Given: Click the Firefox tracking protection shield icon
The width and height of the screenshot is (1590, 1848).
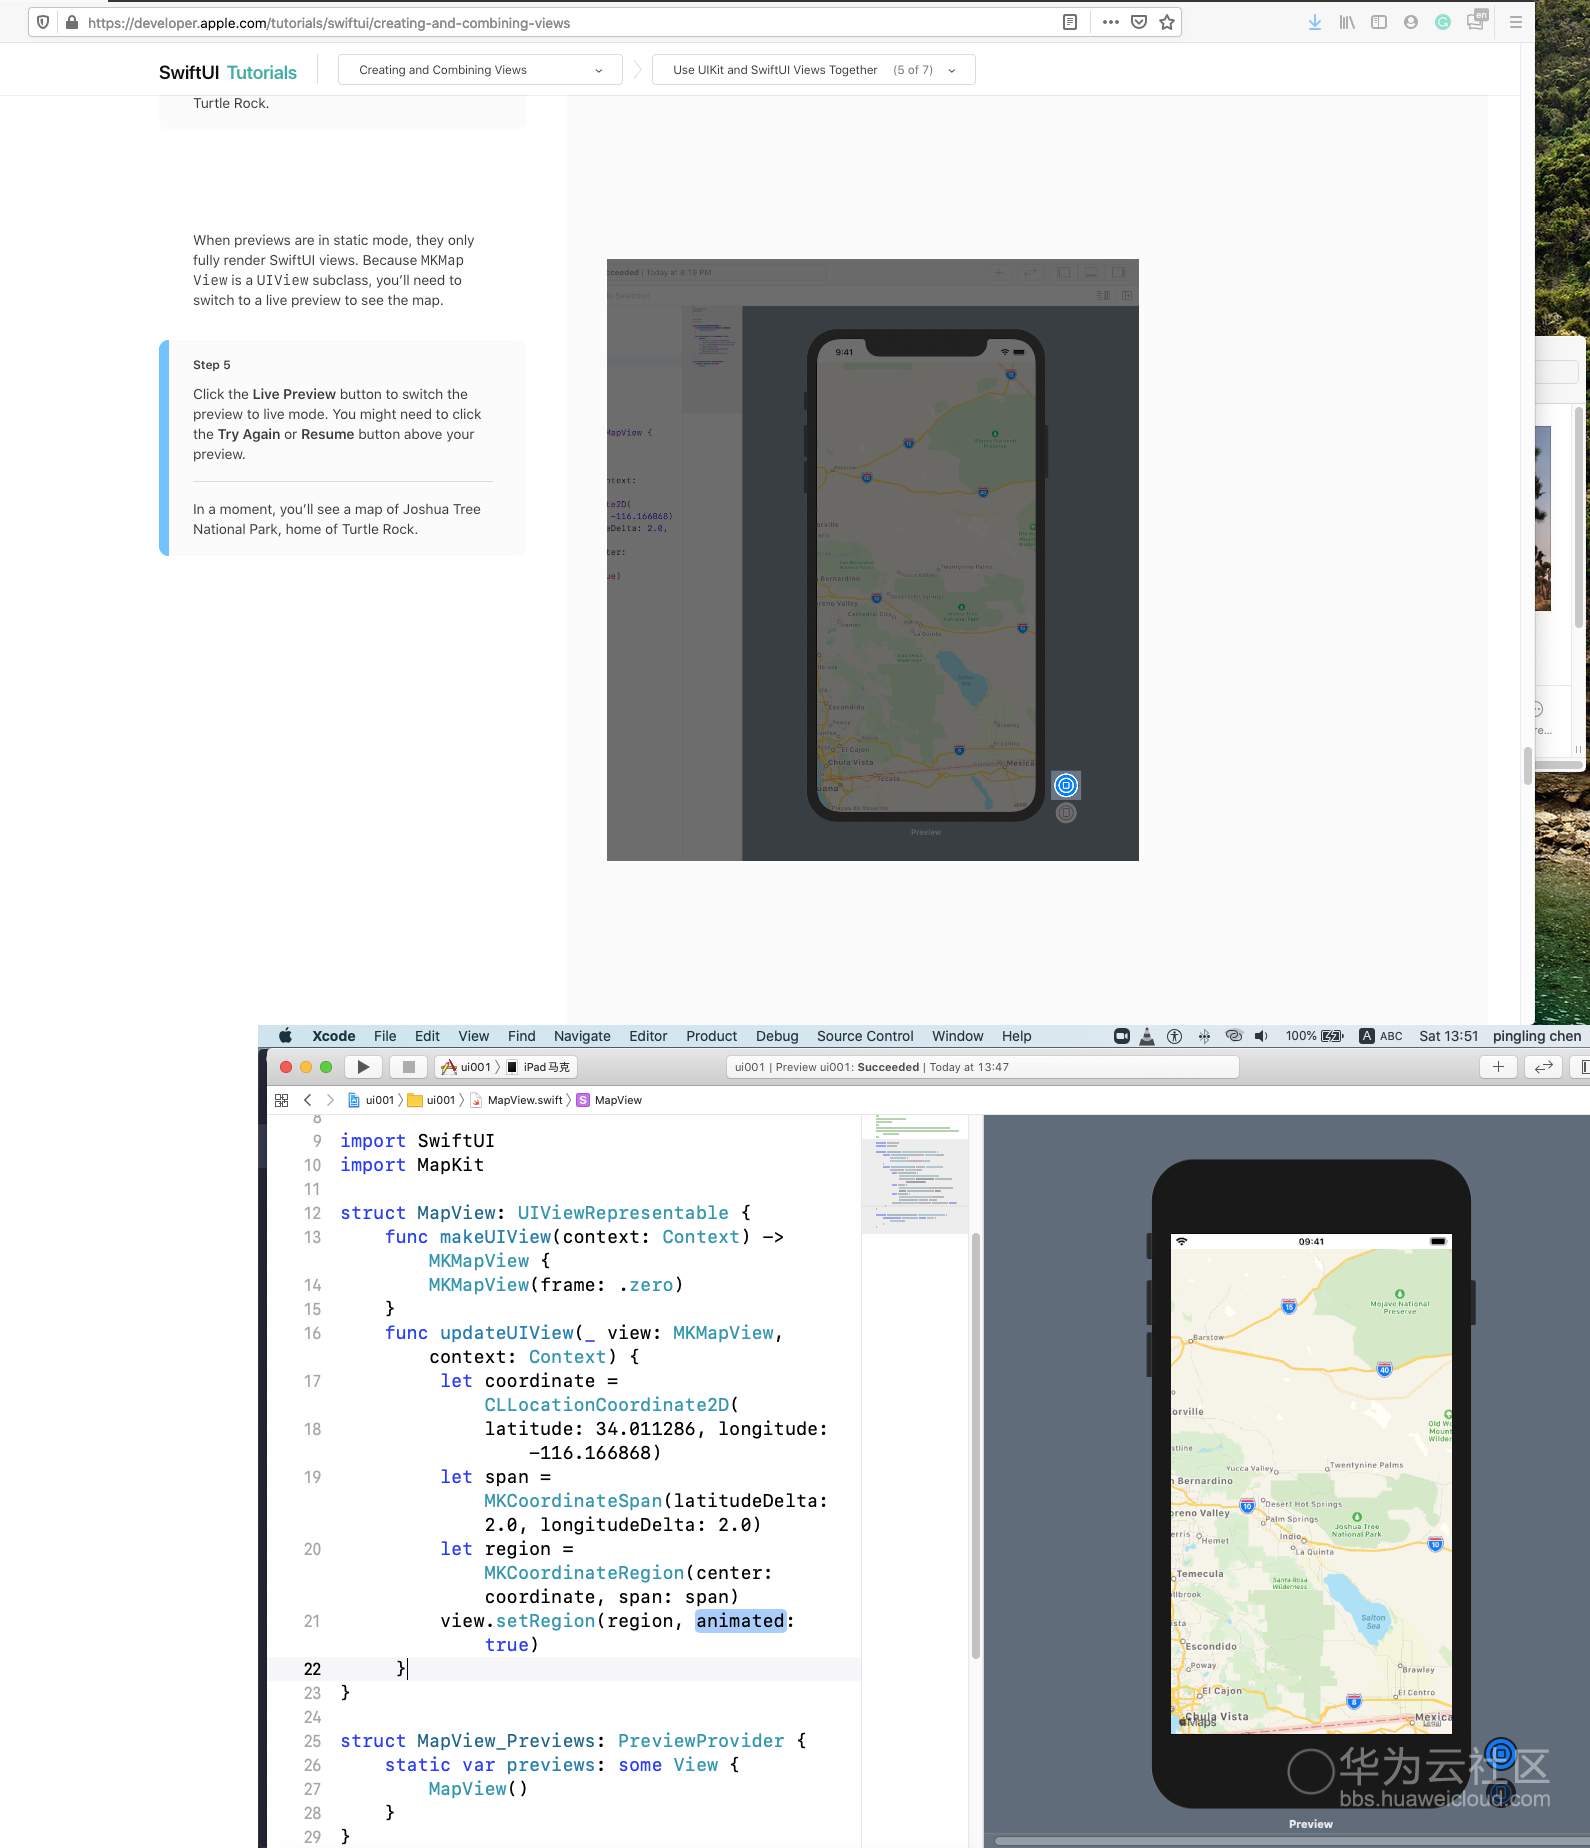Looking at the screenshot, I should (x=43, y=22).
